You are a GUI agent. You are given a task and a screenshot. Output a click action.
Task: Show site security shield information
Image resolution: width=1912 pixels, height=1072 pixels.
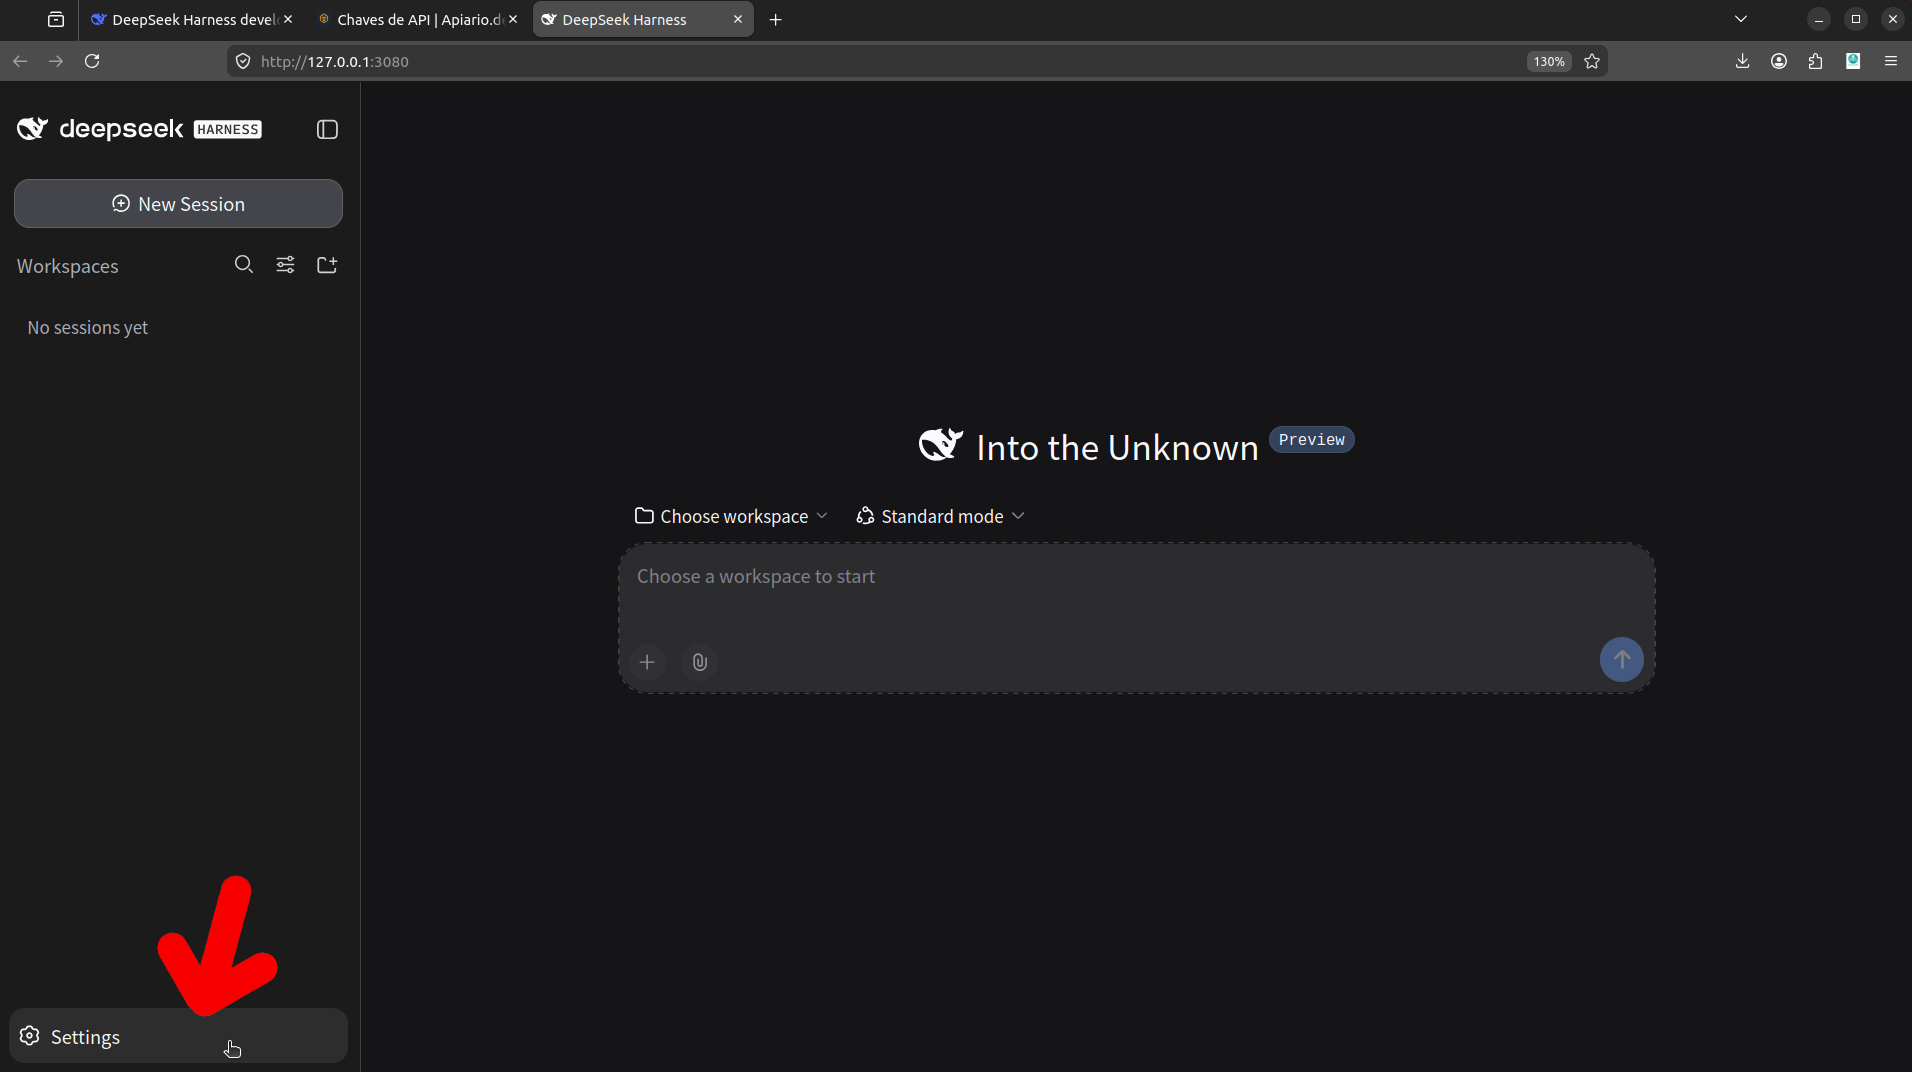[x=243, y=61]
